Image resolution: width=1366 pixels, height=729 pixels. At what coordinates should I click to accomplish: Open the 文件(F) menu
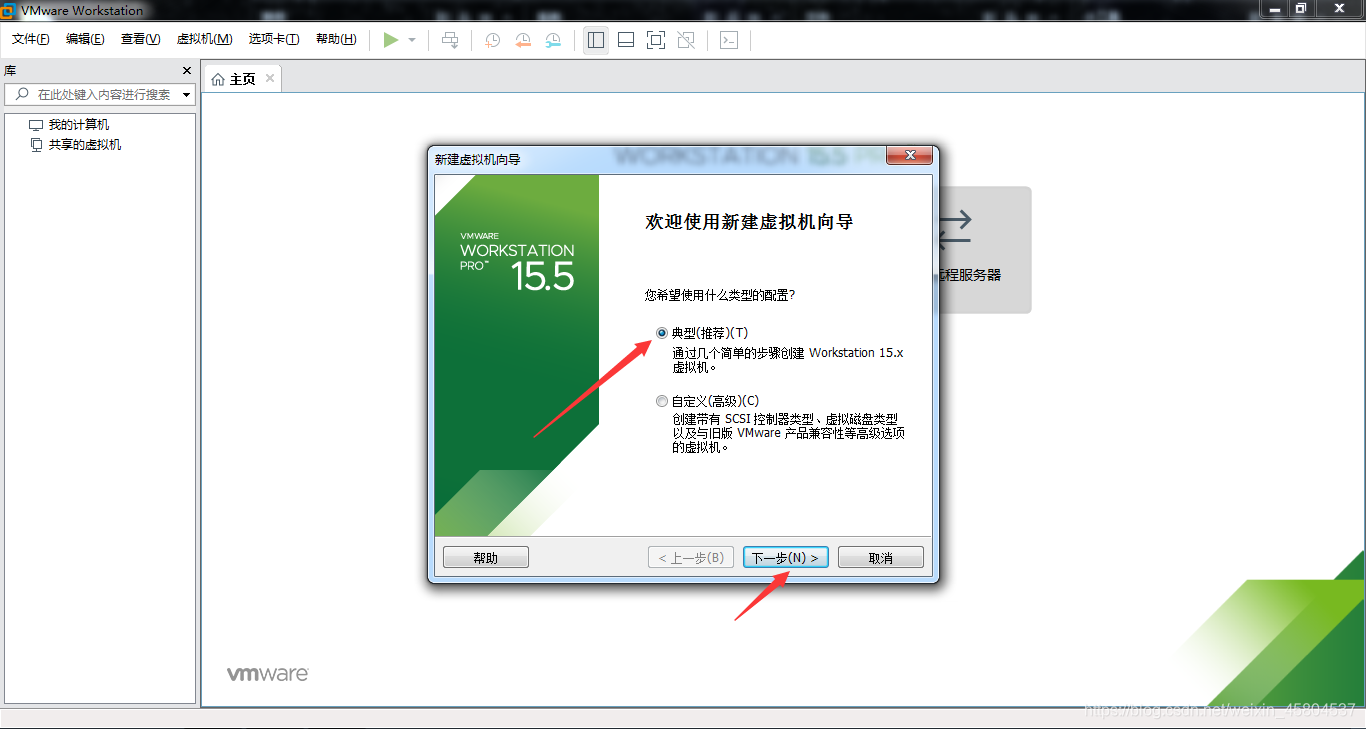[x=31, y=39]
